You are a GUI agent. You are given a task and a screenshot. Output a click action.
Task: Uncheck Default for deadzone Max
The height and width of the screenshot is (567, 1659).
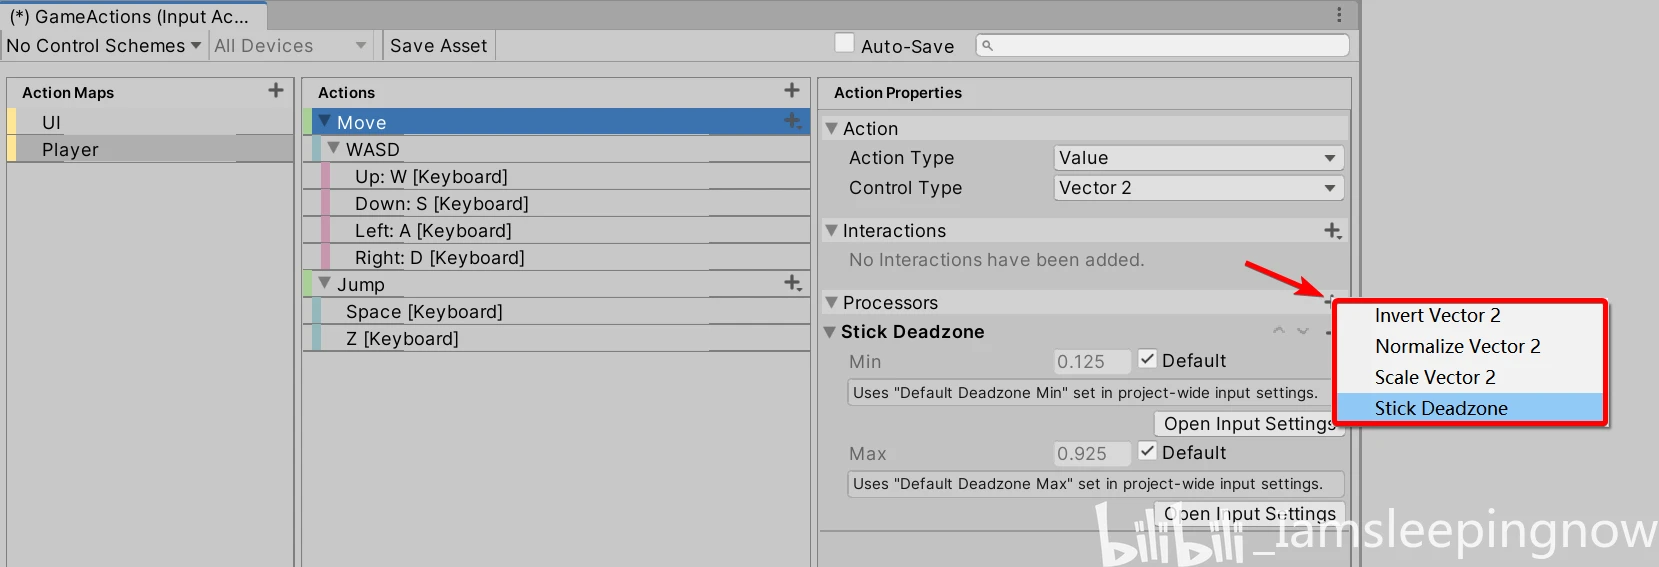point(1148,452)
